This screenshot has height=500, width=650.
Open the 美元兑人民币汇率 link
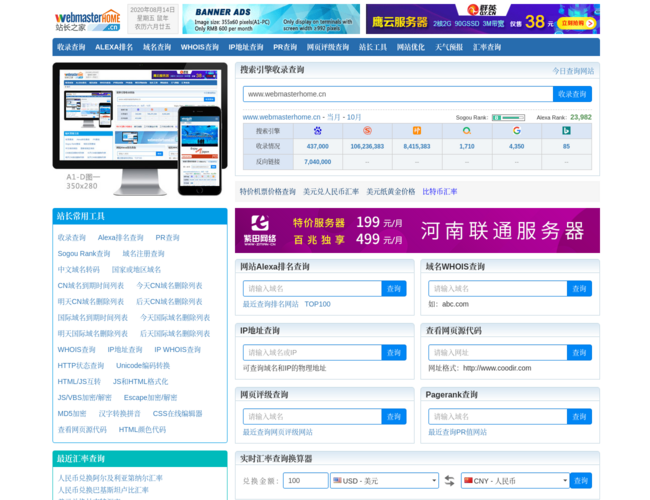pyautogui.click(x=331, y=192)
